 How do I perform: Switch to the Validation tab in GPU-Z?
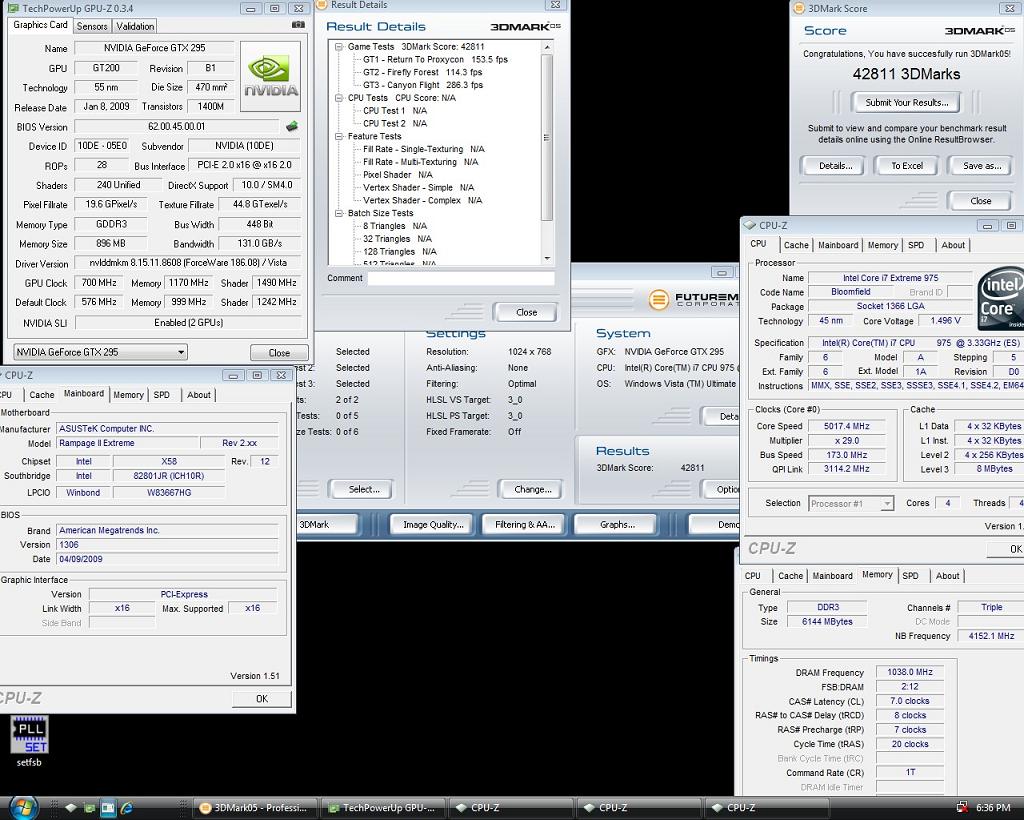(x=135, y=26)
